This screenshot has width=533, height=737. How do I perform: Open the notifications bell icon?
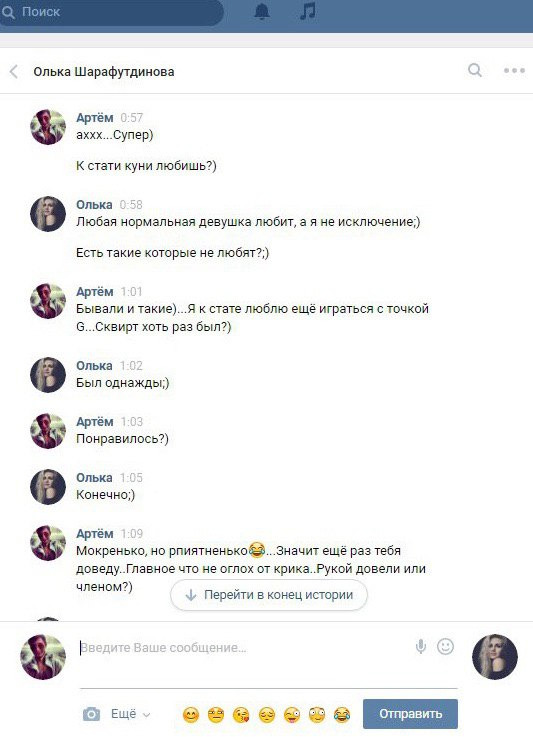[262, 12]
